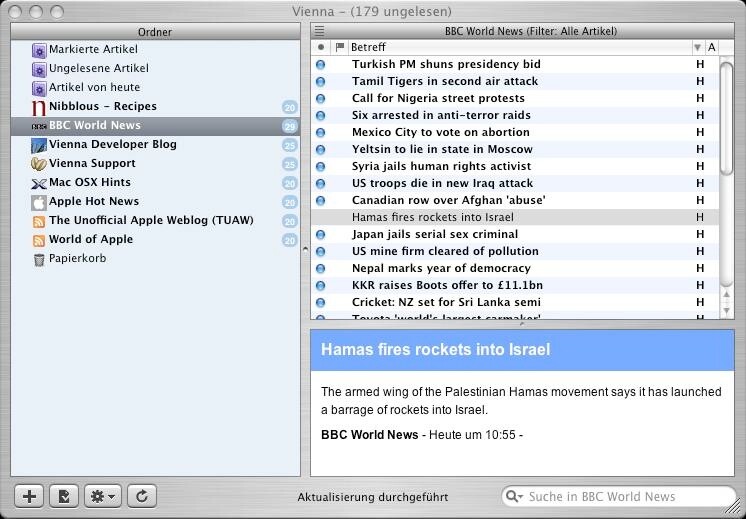The height and width of the screenshot is (519, 746).
Task: Toggle unread dot for Turkish PM article
Action: [x=321, y=64]
